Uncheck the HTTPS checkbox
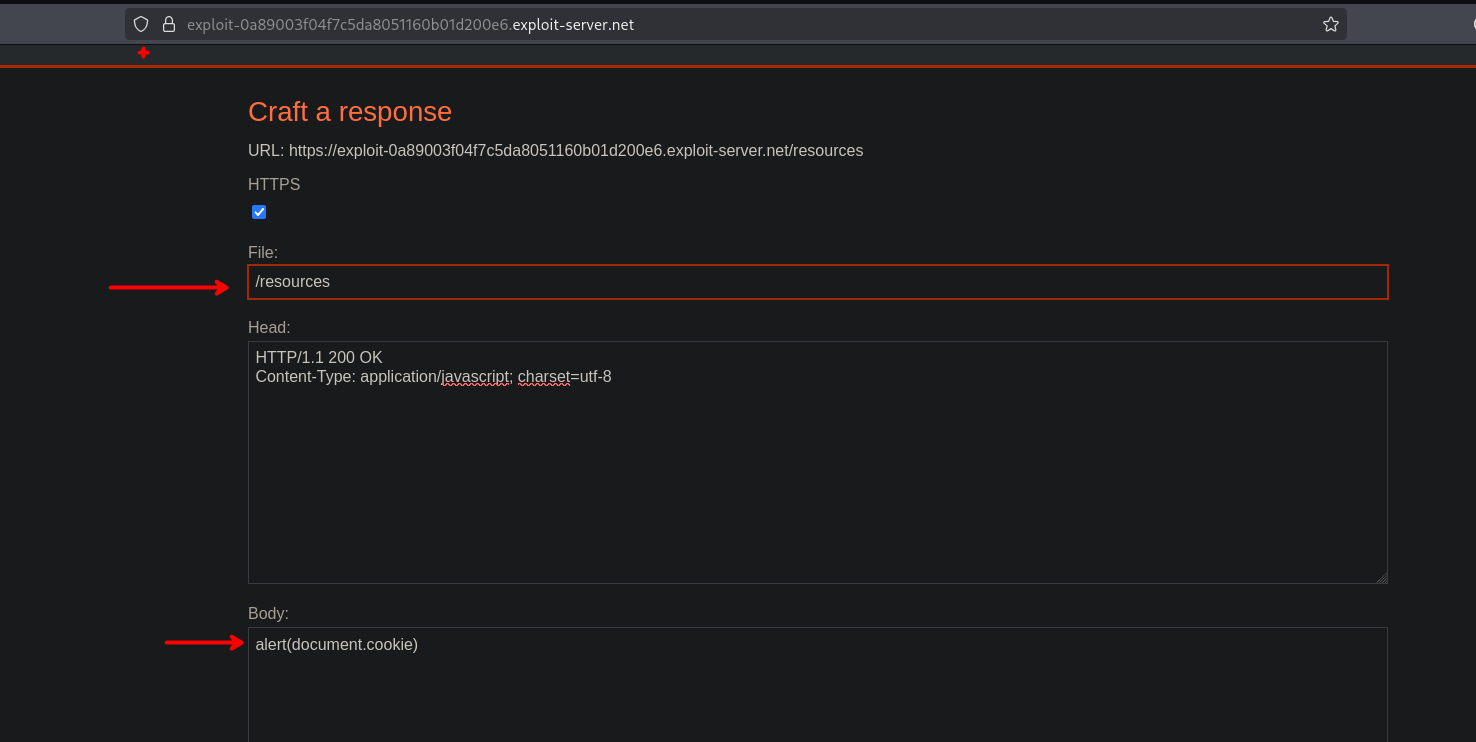Image resolution: width=1476 pixels, height=742 pixels. pos(259,212)
